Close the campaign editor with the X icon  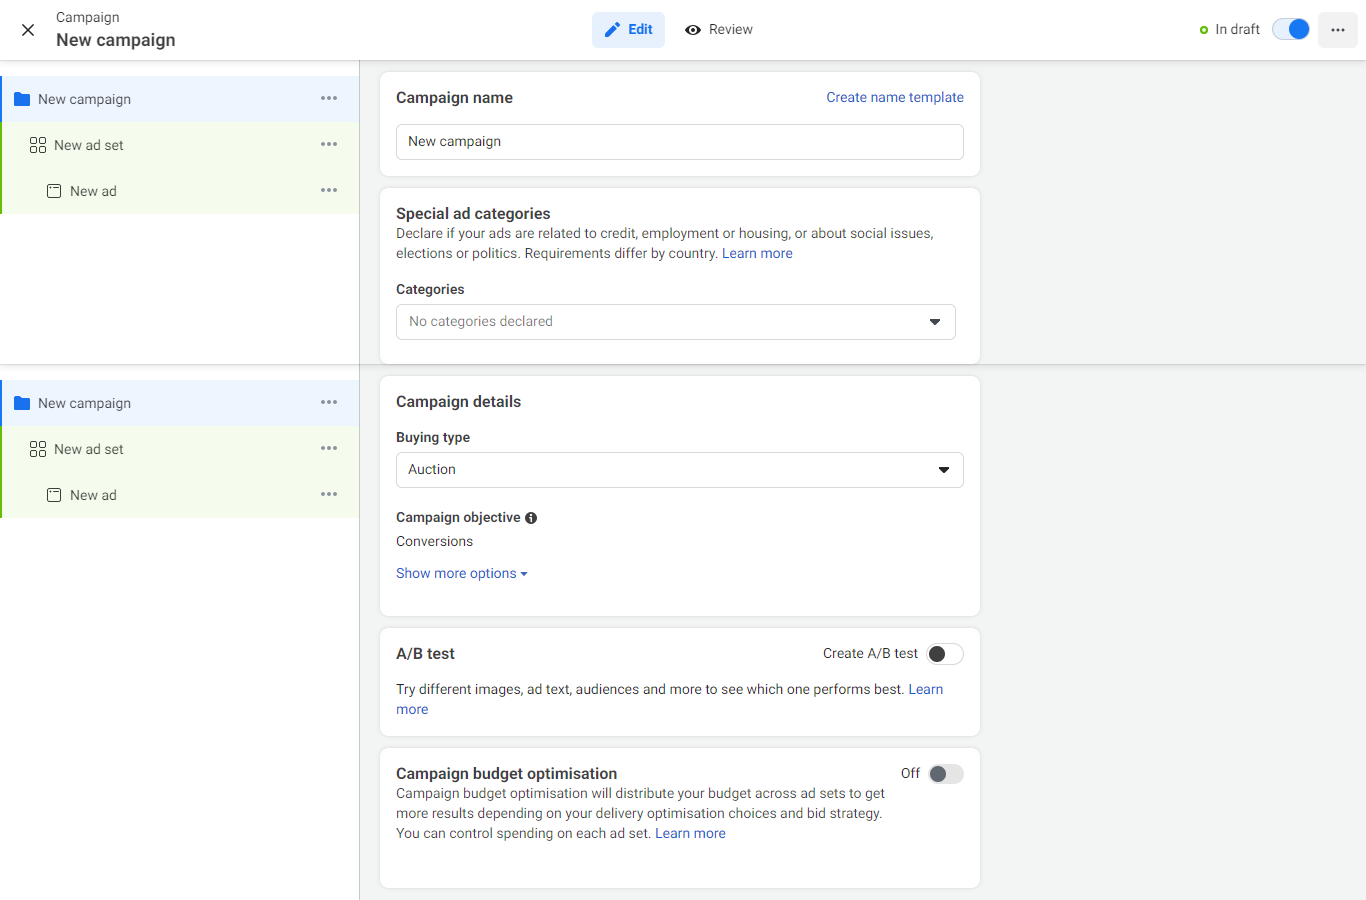[28, 30]
